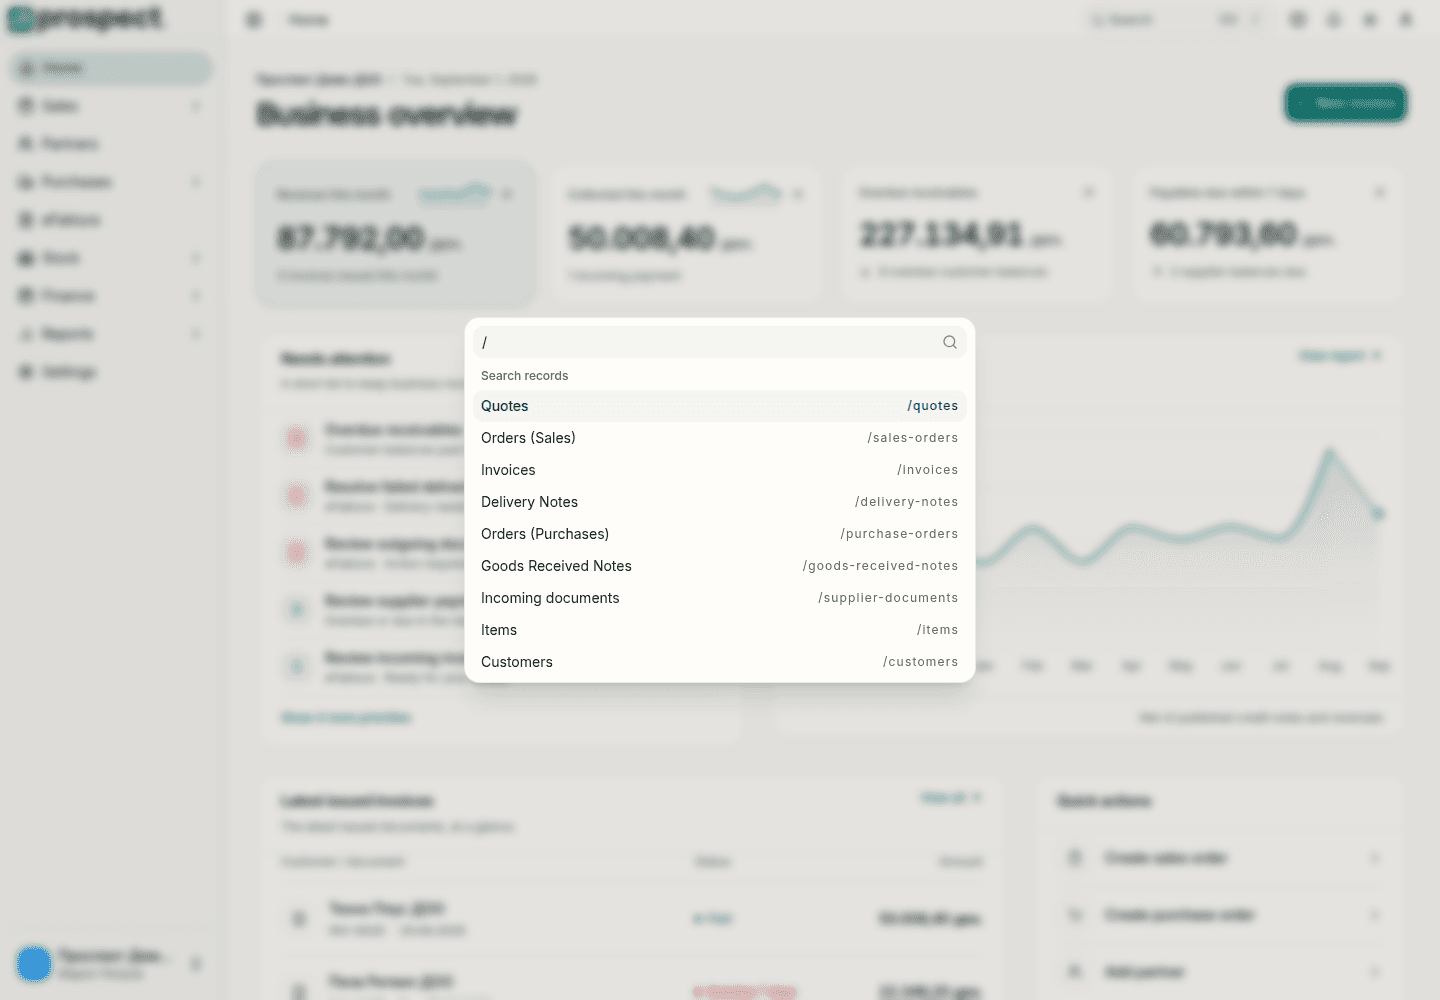Screen dimensions: 1440x1000
Task: Pick Incoming documents from results
Action: [x=720, y=598]
